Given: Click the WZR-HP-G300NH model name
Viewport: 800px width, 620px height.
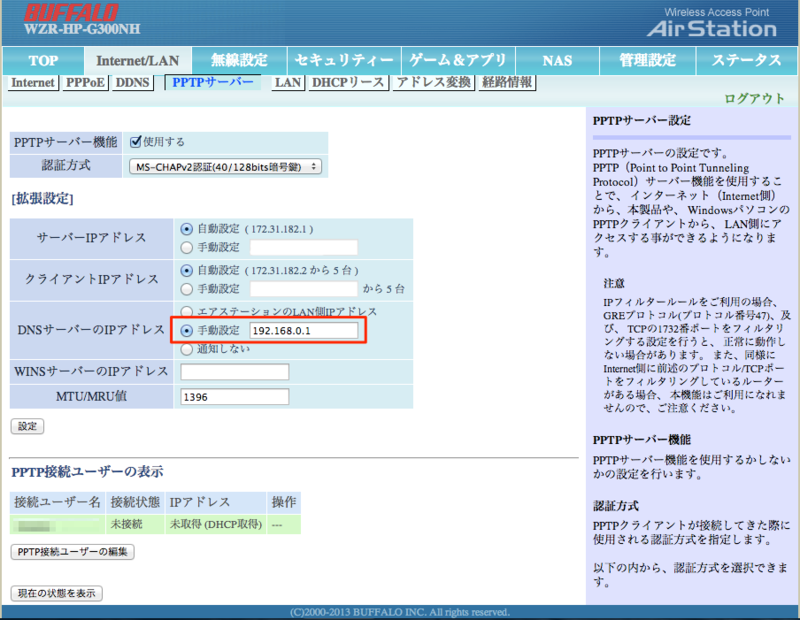Looking at the screenshot, I should click(82, 29).
